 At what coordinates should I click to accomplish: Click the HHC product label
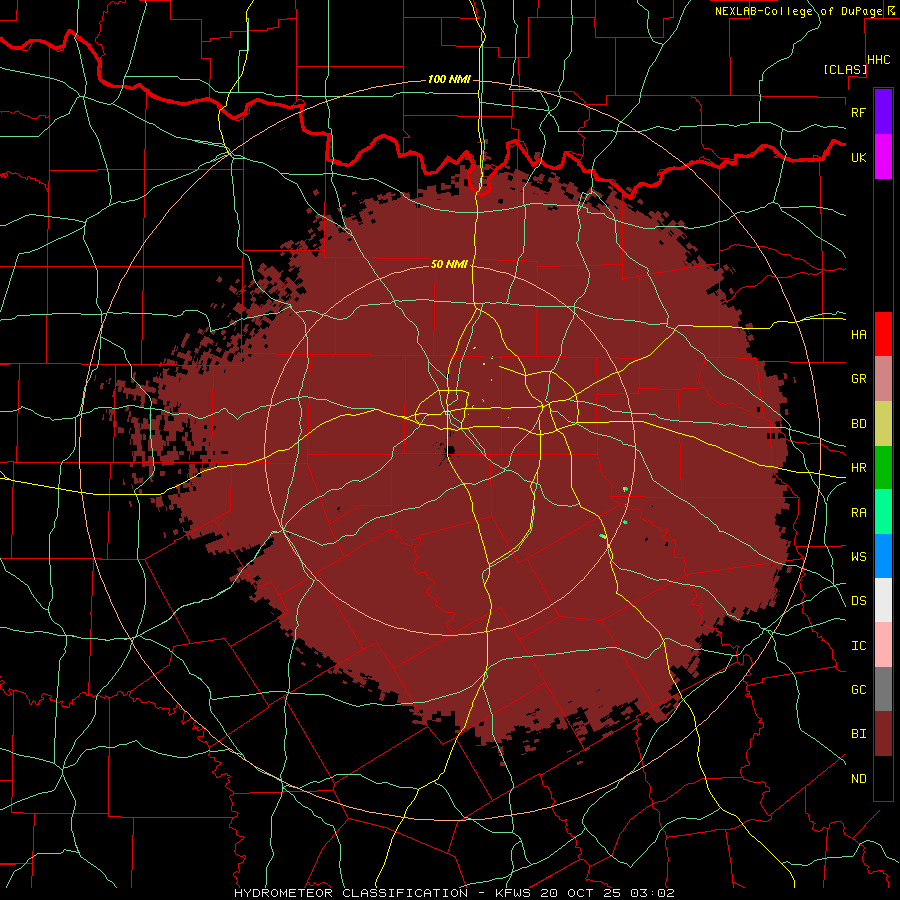pos(879,60)
